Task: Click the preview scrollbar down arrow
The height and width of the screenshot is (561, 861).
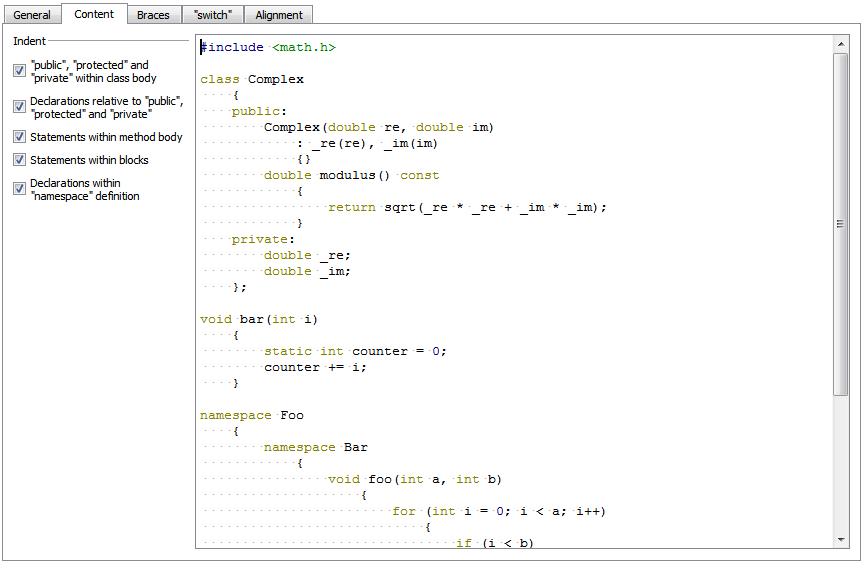Action: click(841, 540)
